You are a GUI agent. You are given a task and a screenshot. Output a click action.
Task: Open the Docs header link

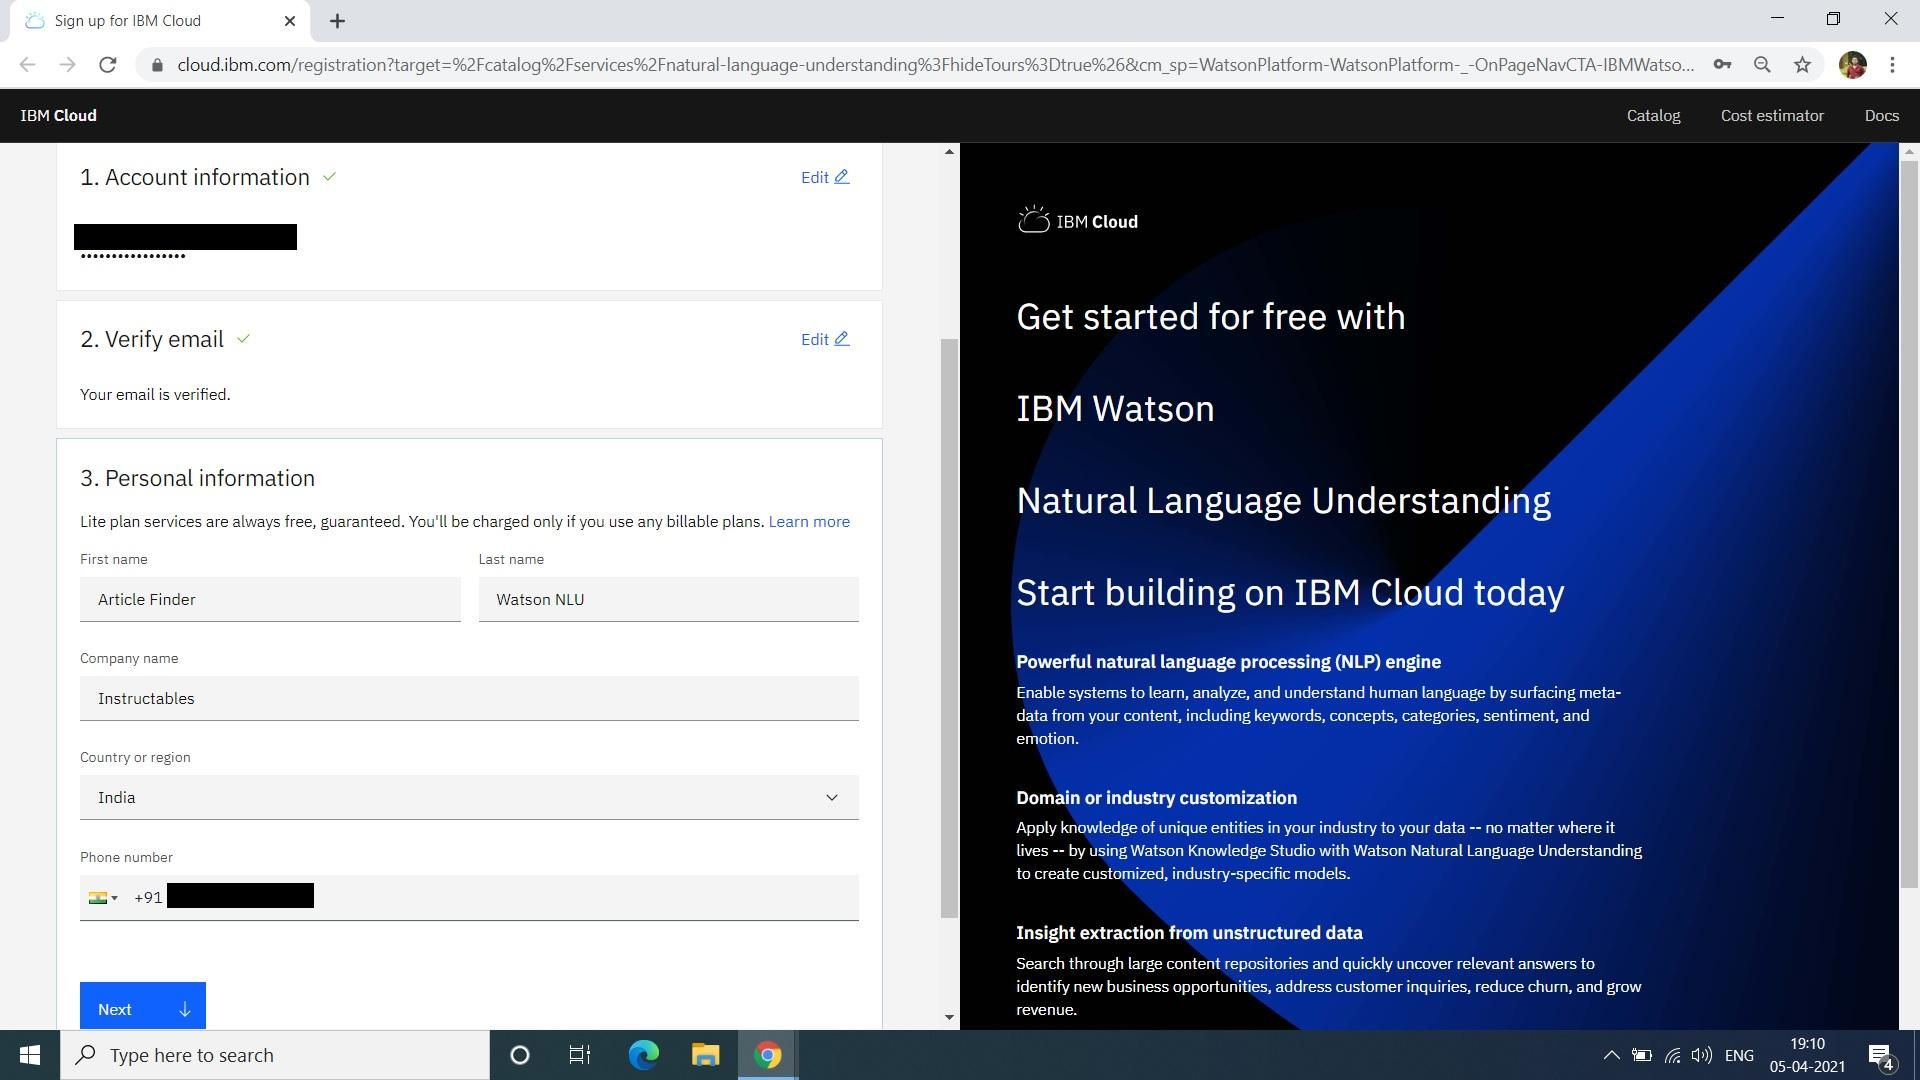pyautogui.click(x=1881, y=116)
